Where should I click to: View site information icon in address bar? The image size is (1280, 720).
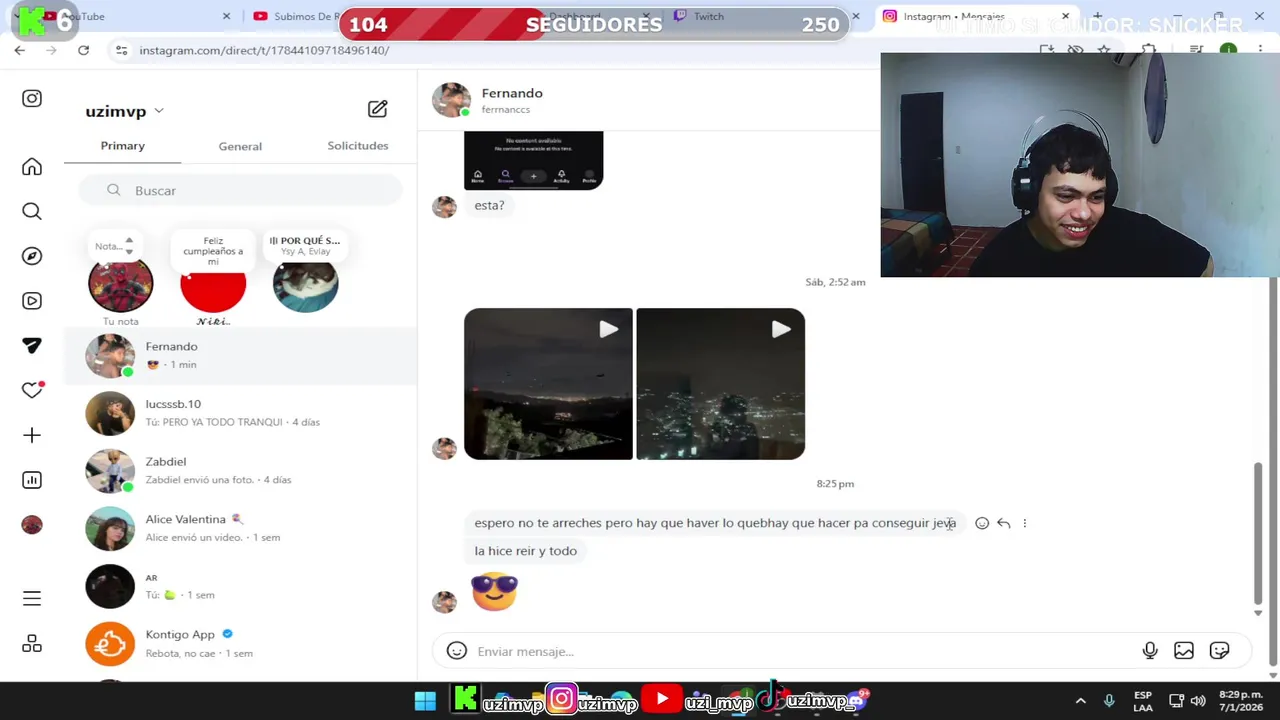coord(121,50)
